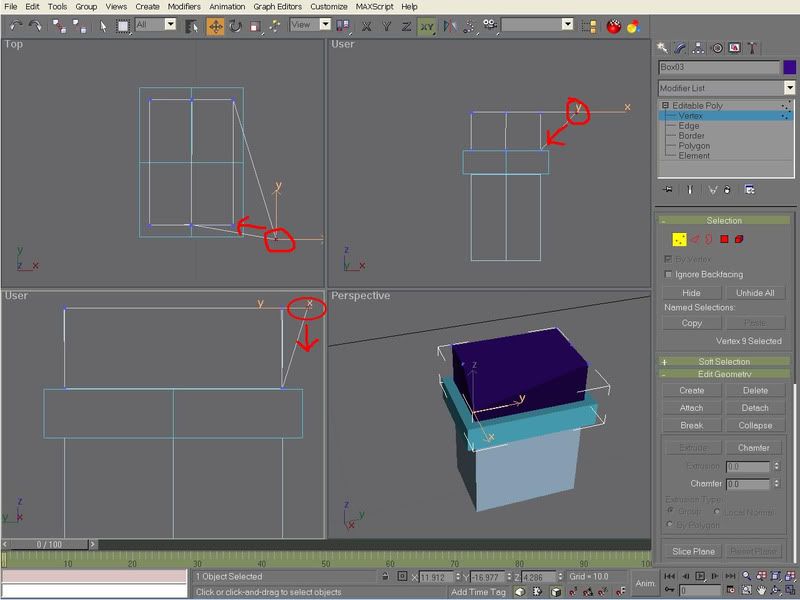Open the Hierarchy command panel tab
The width and height of the screenshot is (800, 600).
(x=699, y=47)
